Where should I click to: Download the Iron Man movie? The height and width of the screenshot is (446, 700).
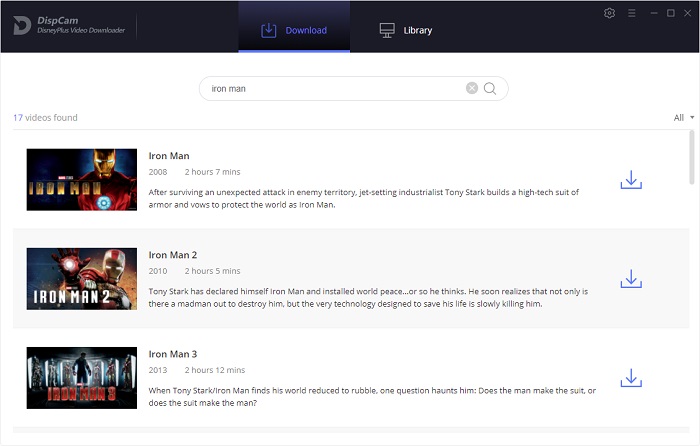[x=630, y=180]
